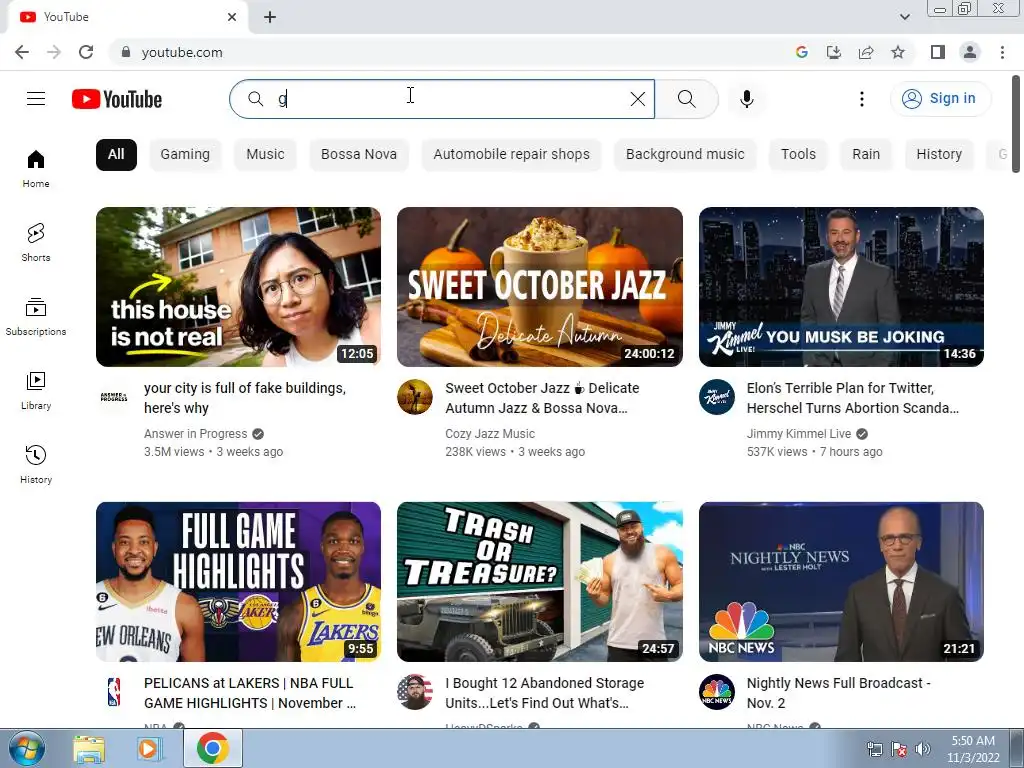
Task: Go to Home in the sidebar
Action: [36, 169]
